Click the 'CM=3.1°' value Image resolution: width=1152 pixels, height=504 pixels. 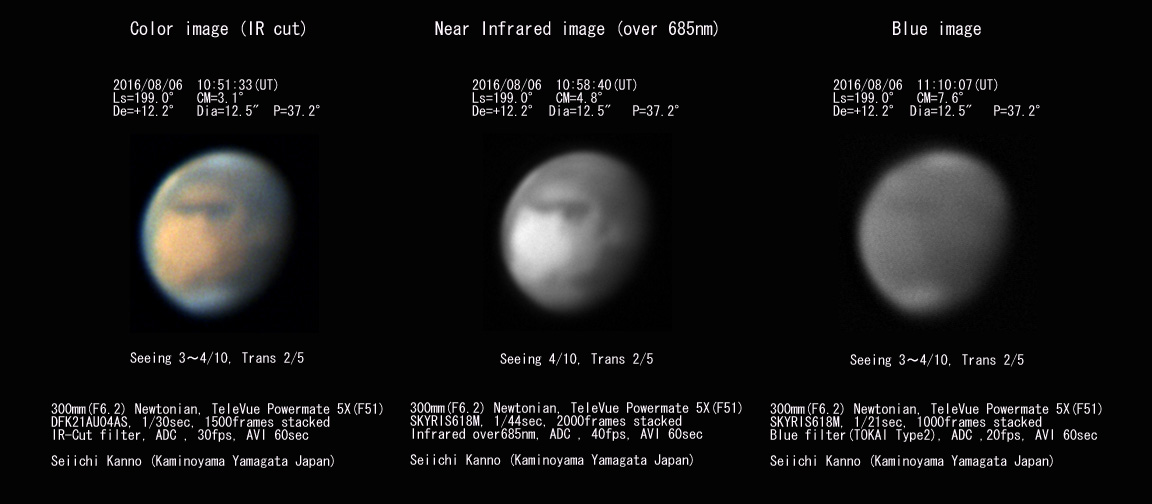pyautogui.click(x=220, y=98)
